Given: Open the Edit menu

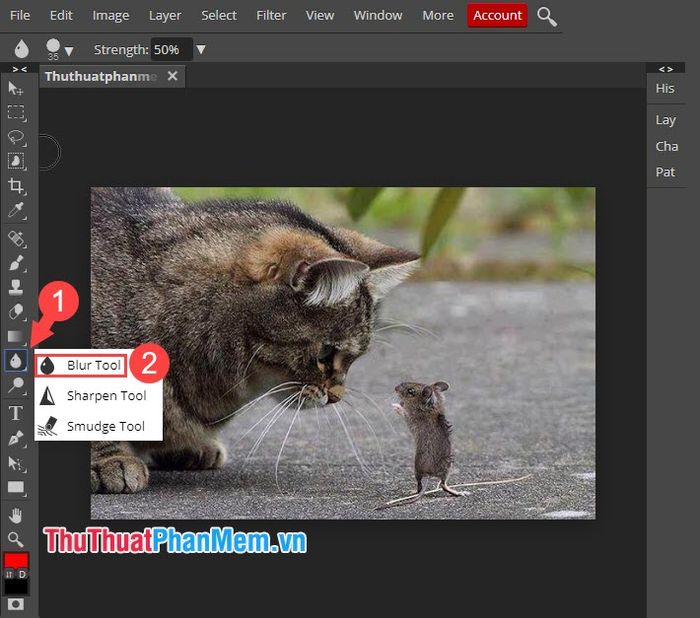Looking at the screenshot, I should click(61, 16).
